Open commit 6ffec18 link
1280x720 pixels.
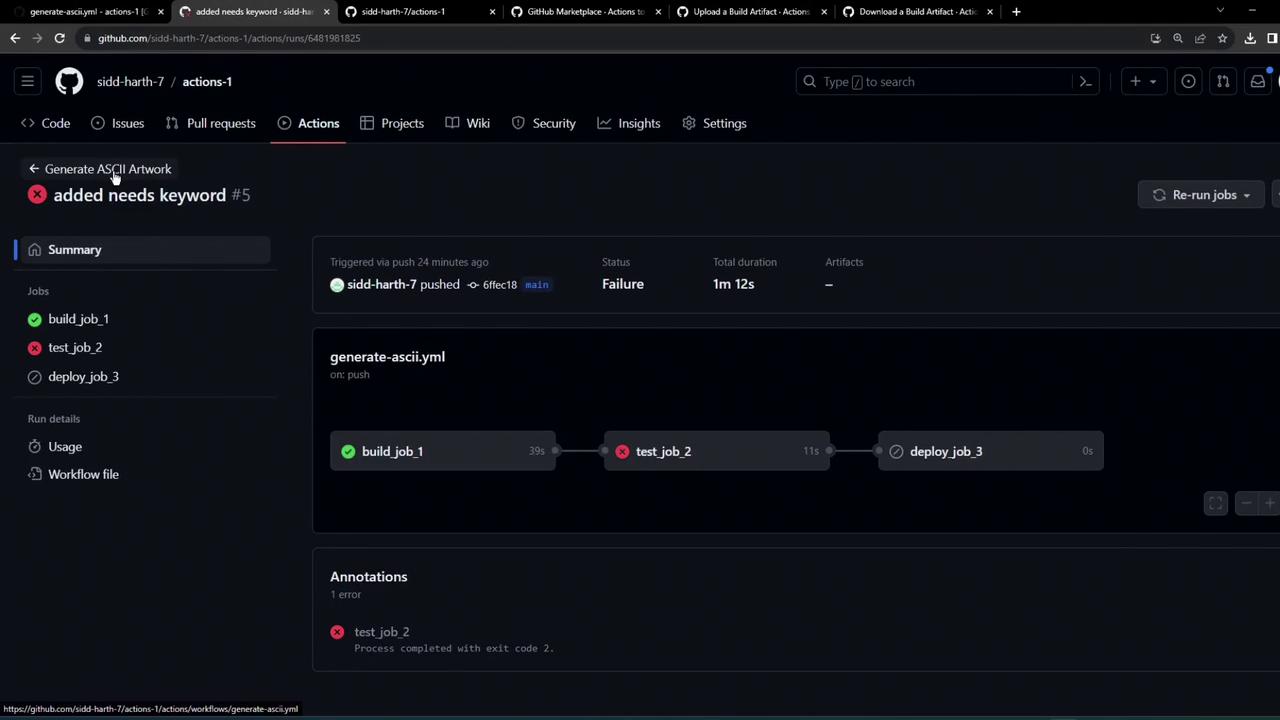pyautogui.click(x=500, y=285)
